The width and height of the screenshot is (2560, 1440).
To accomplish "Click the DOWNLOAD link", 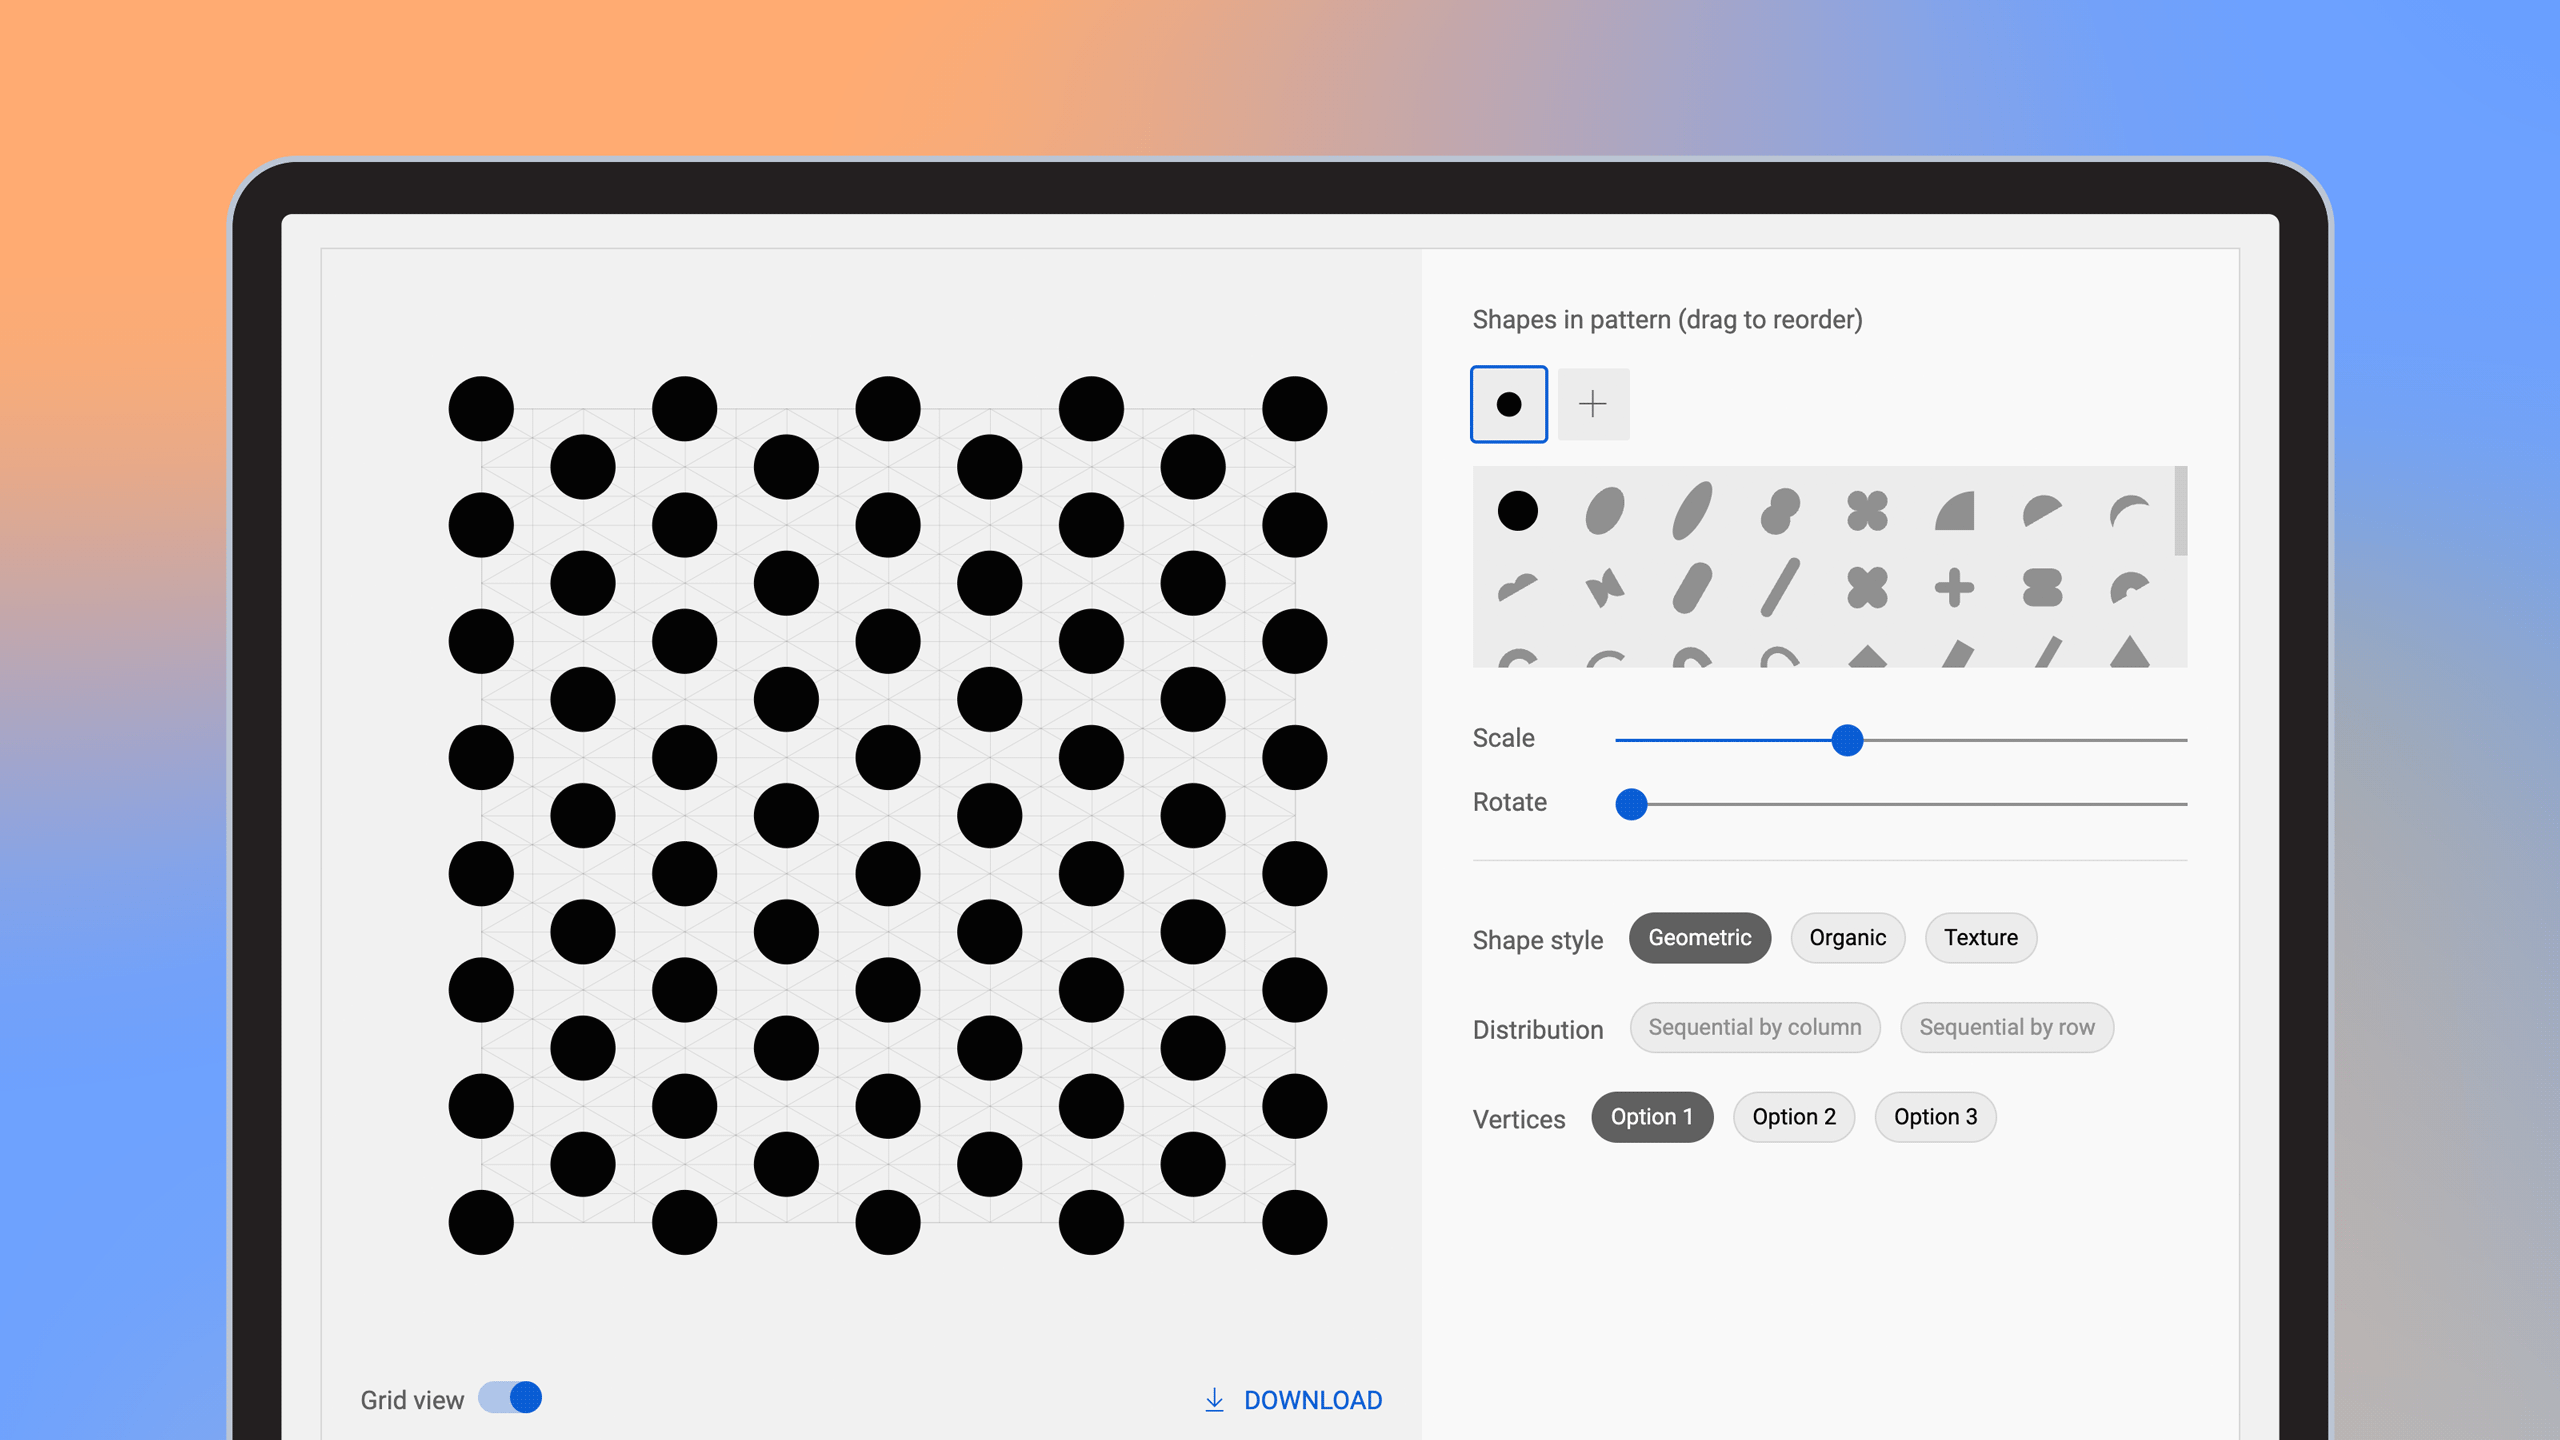I will coord(1312,1400).
